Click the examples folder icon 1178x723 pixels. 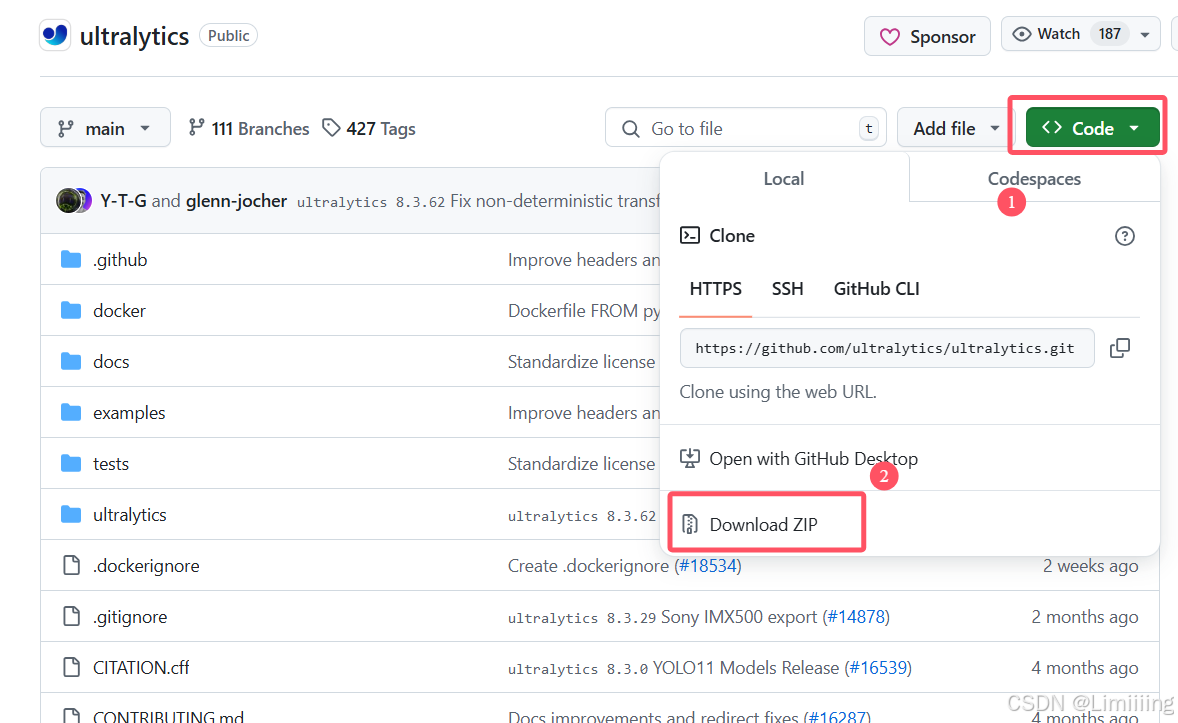(71, 413)
